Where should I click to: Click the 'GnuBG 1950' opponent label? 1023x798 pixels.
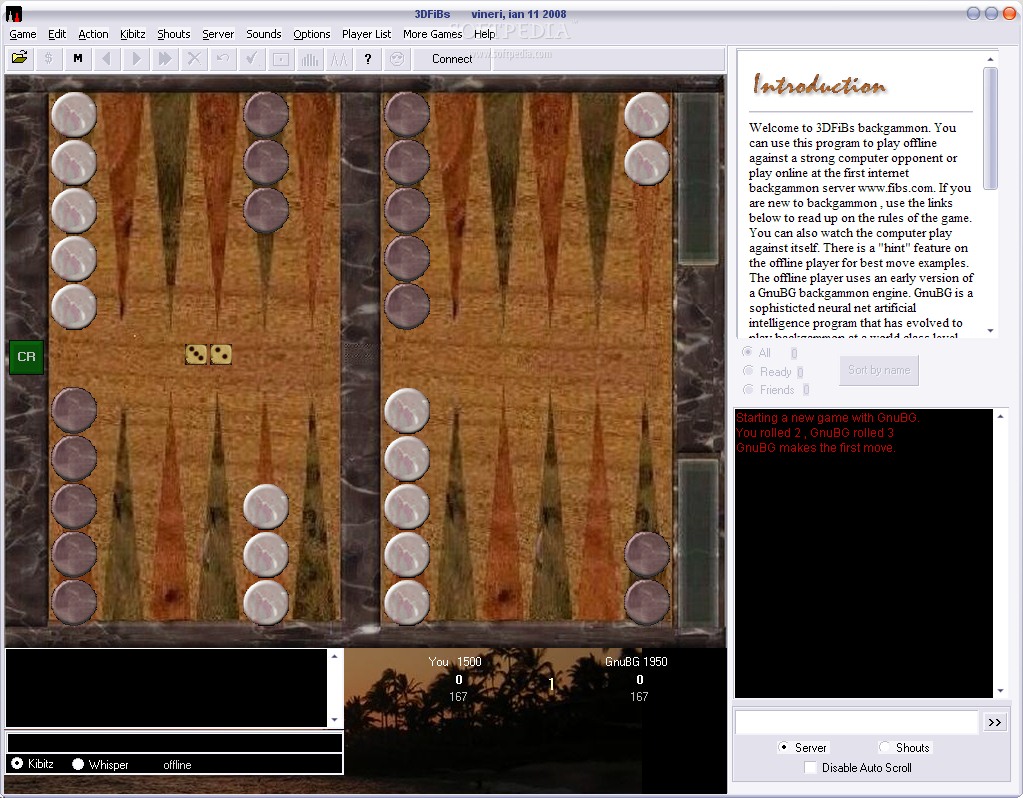636,662
